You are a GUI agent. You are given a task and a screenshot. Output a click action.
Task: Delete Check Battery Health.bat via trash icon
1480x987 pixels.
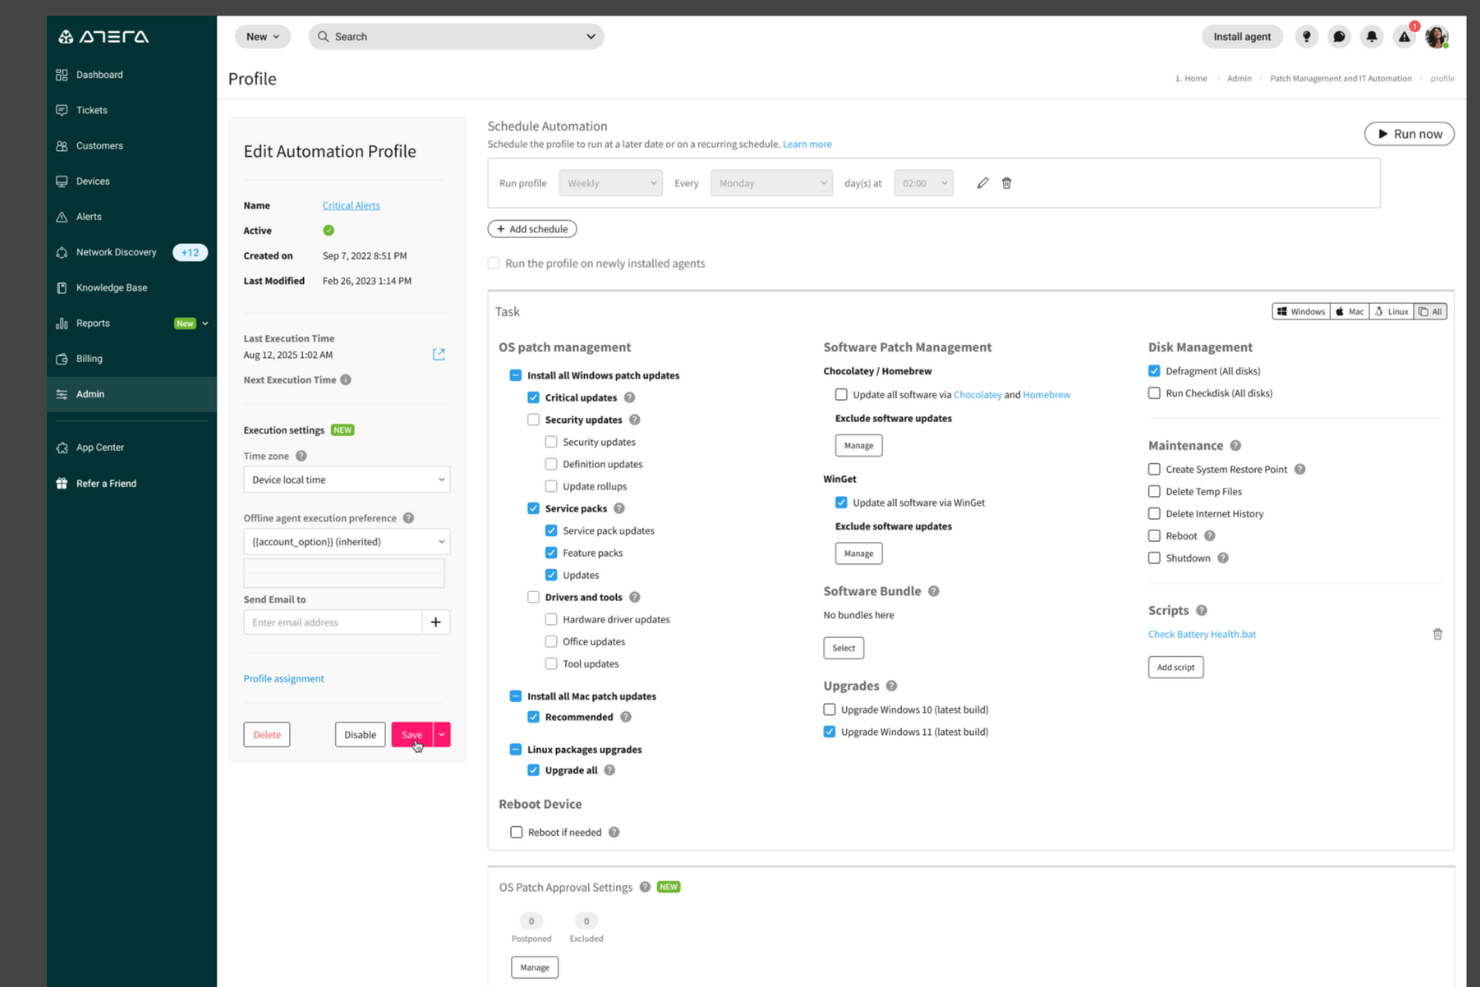coord(1438,634)
